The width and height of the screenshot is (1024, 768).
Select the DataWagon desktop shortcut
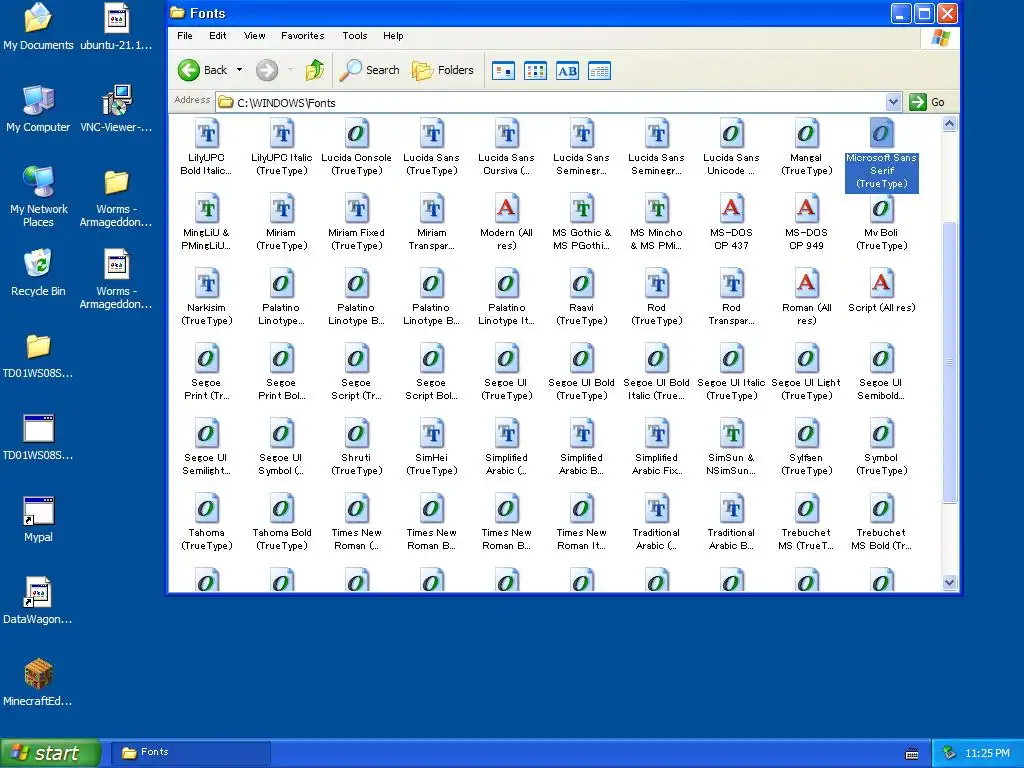click(x=38, y=601)
